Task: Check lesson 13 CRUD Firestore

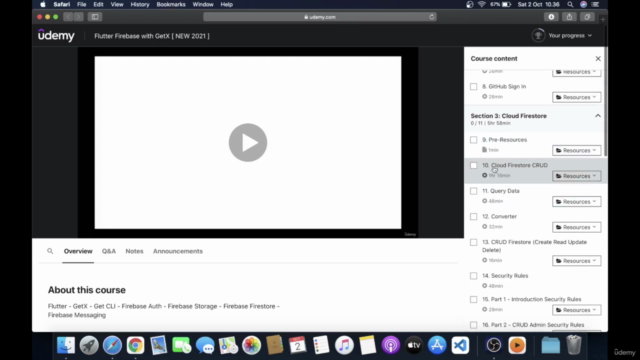Action: (x=473, y=242)
